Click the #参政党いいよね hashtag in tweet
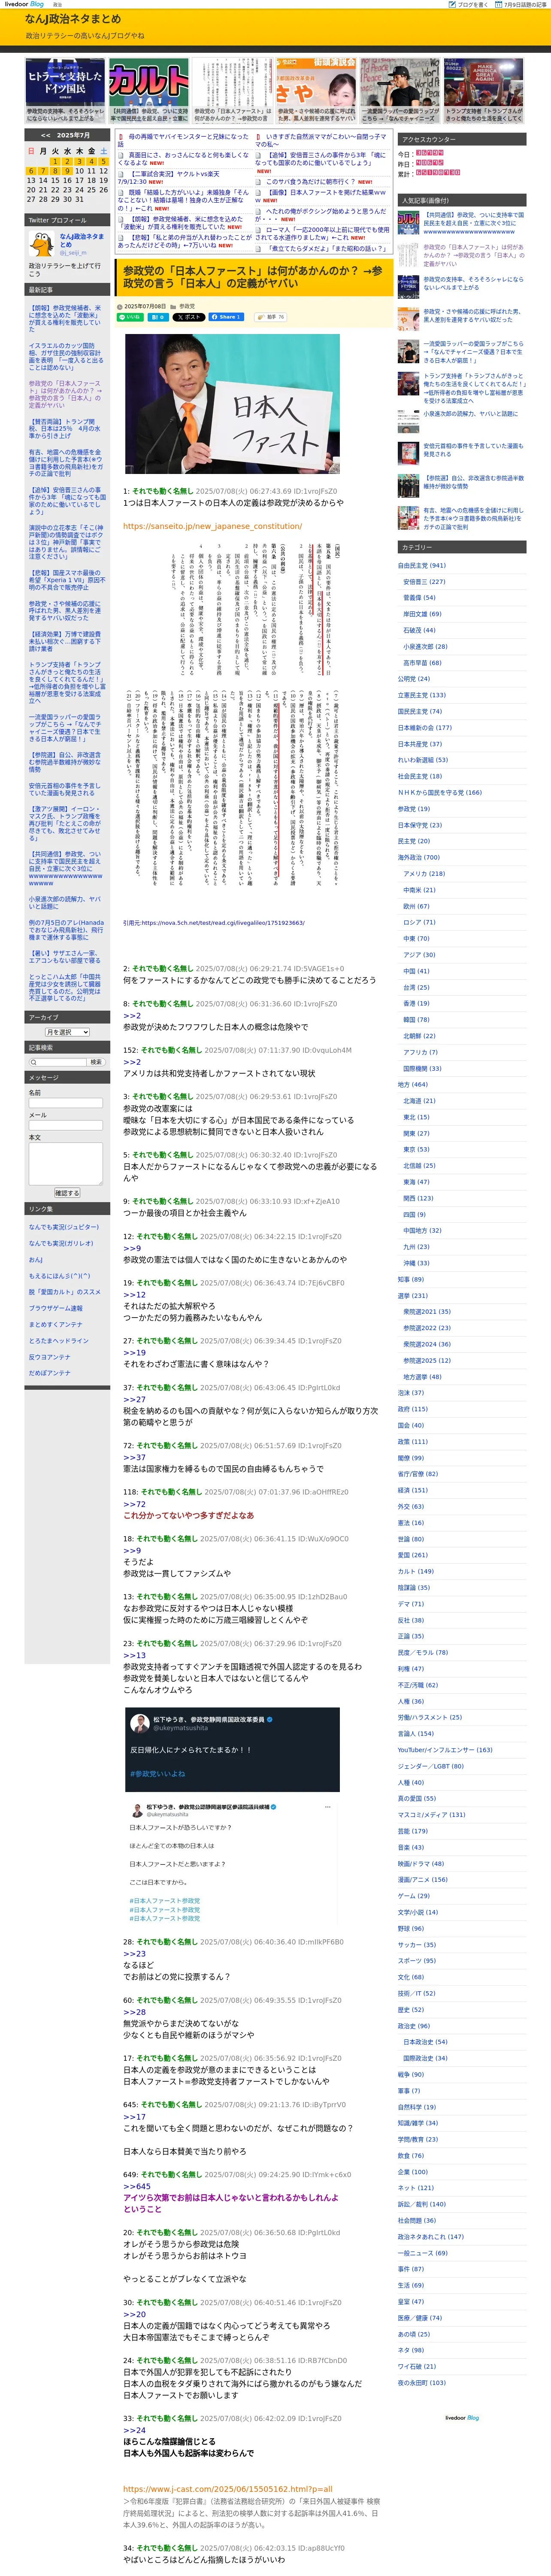 click(158, 1773)
